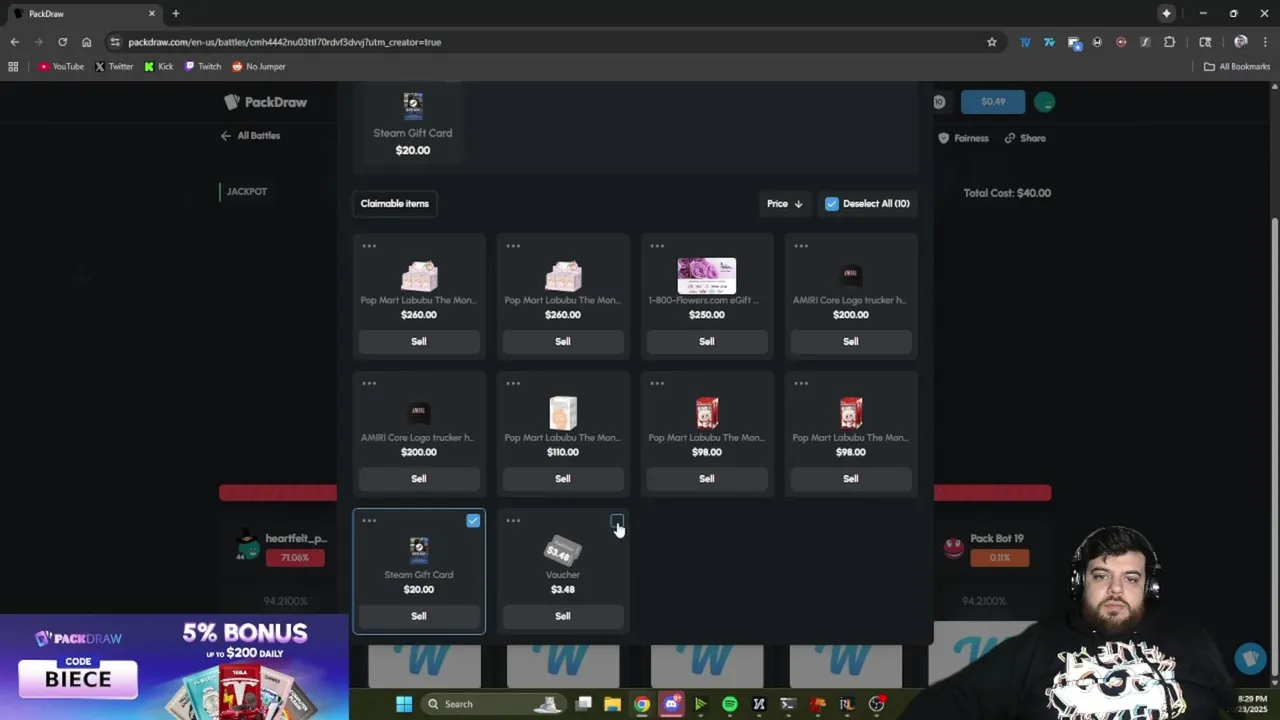Click the PackDraw logo
Screen dimensions: 1280x720
266,102
